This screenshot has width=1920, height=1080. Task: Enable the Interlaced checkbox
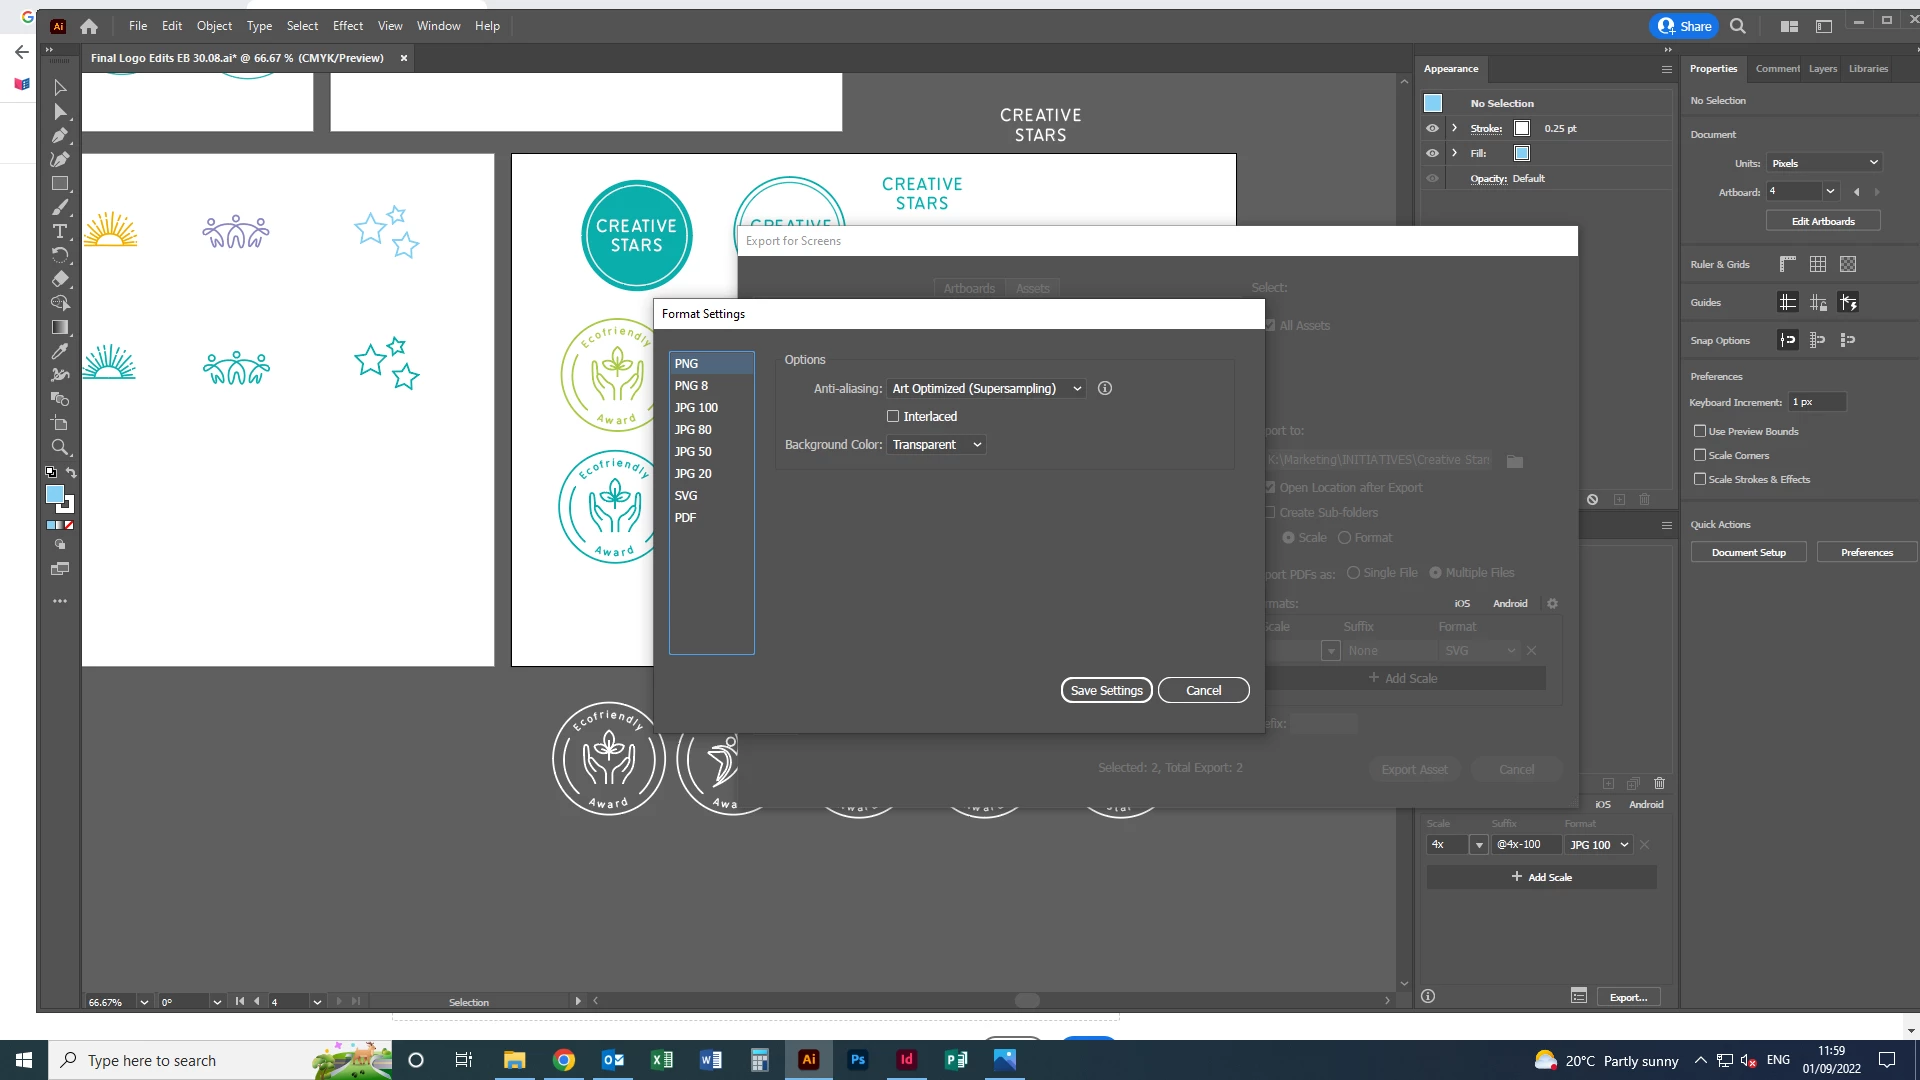[x=893, y=416]
